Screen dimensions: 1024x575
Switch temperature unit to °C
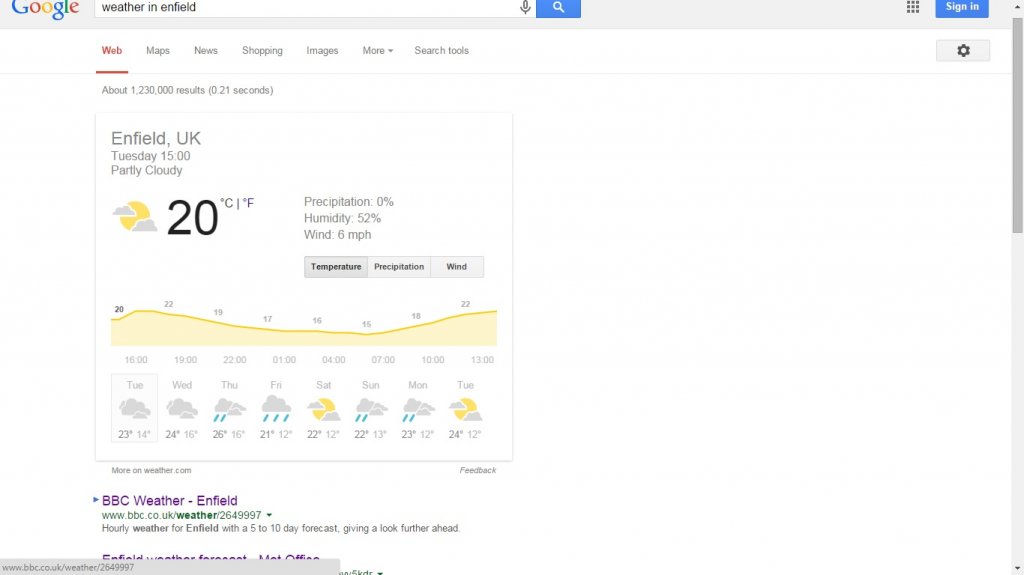226,203
